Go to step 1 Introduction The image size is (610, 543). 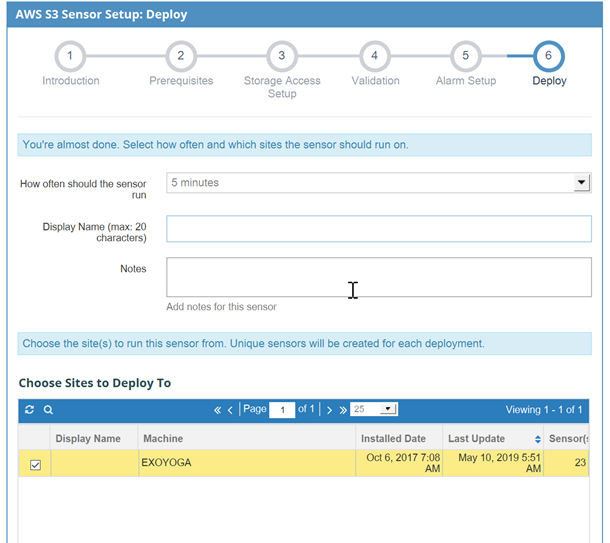point(70,56)
